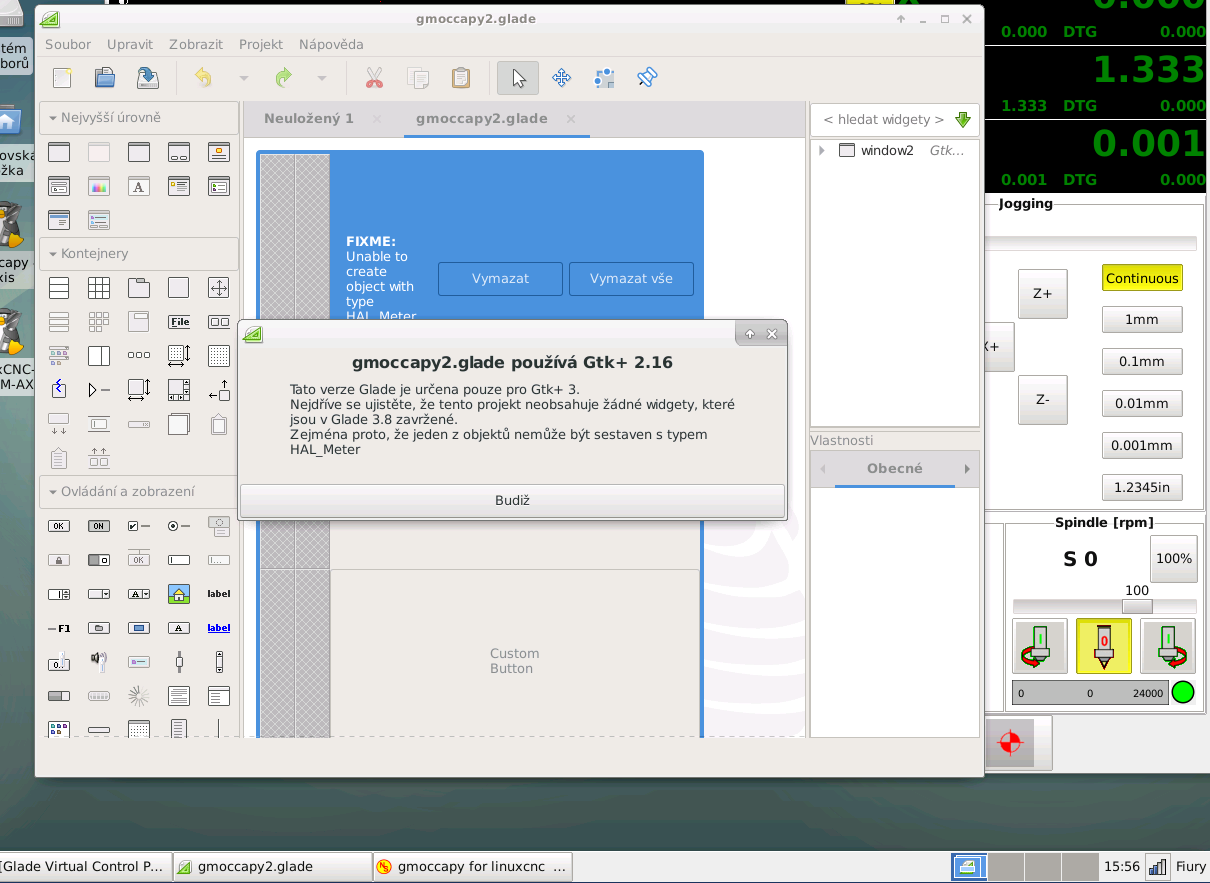Open the dropdown arrow beside Undo

pos(243,78)
